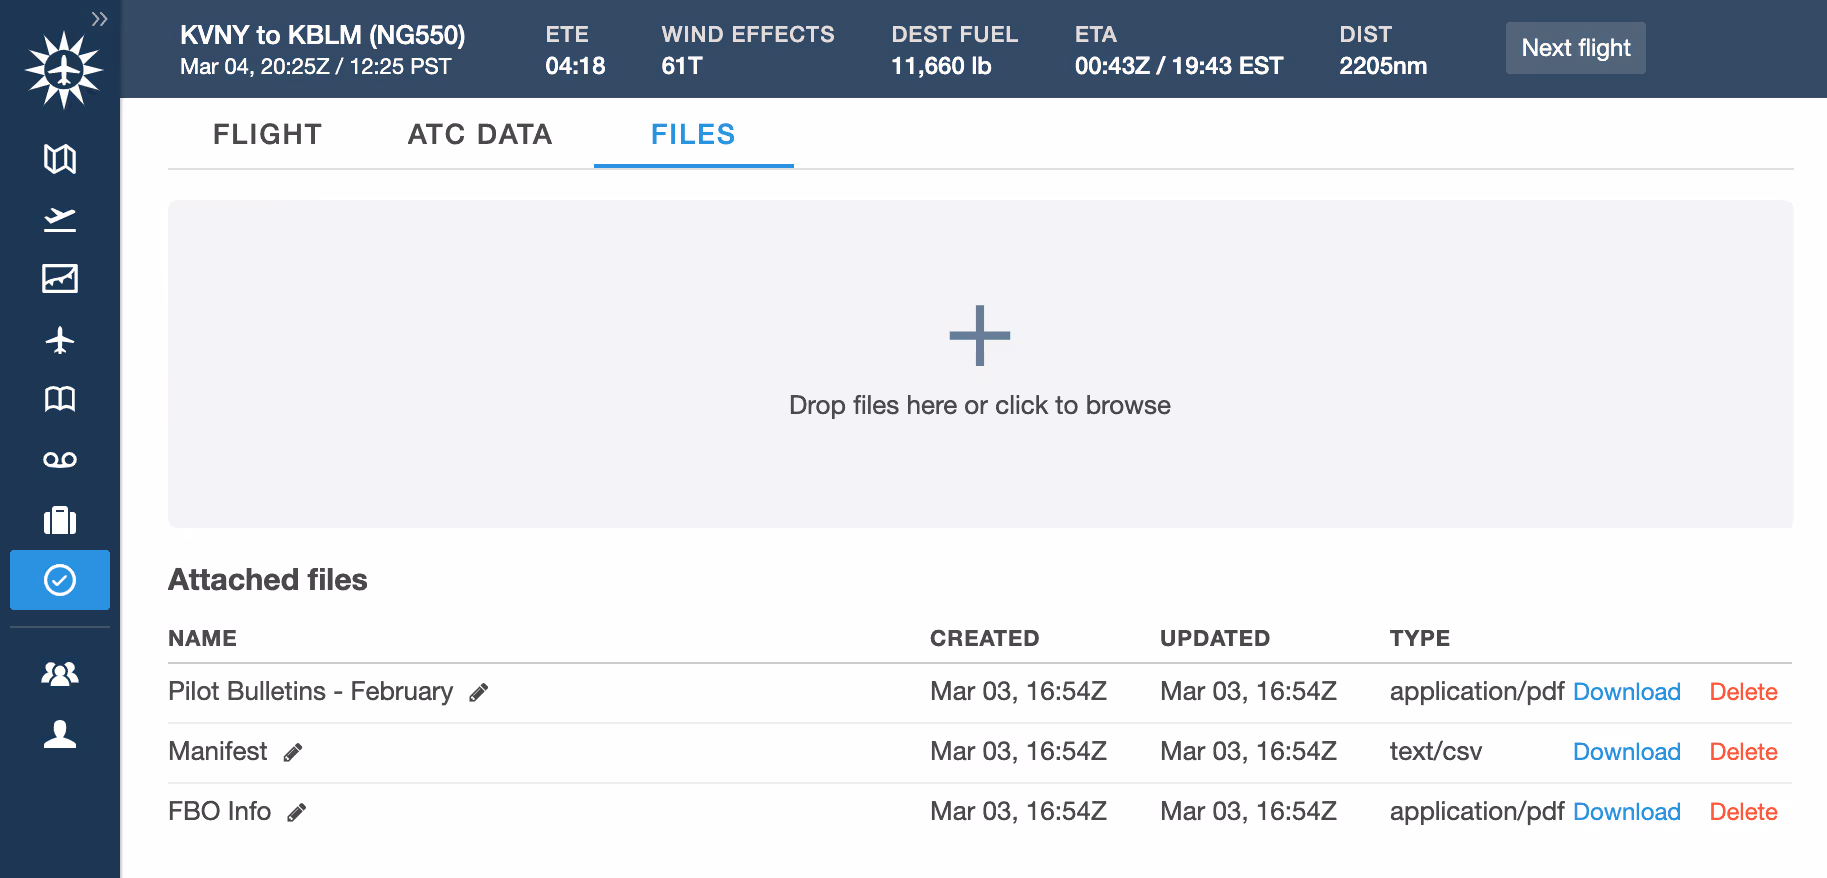The height and width of the screenshot is (878, 1827).
Task: Download the Manifest file
Action: 1626,752
